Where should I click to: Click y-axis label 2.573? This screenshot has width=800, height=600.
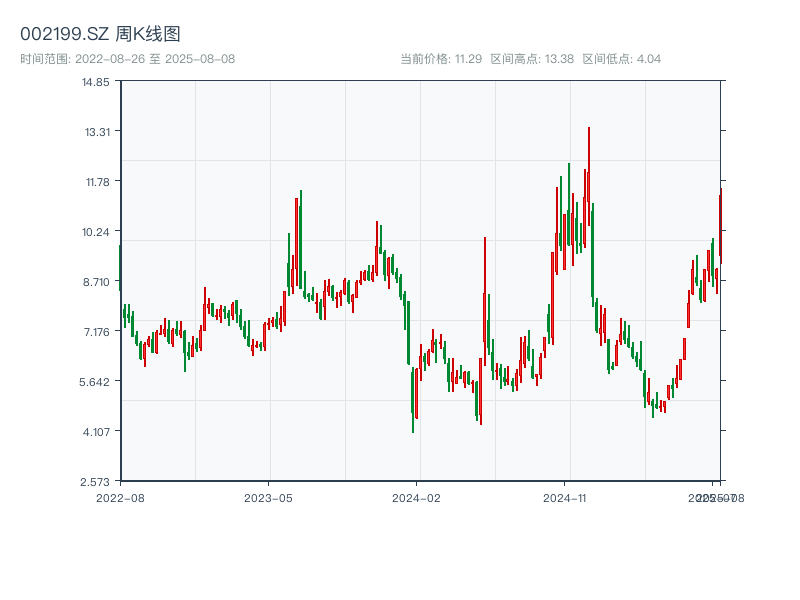[x=95, y=482]
